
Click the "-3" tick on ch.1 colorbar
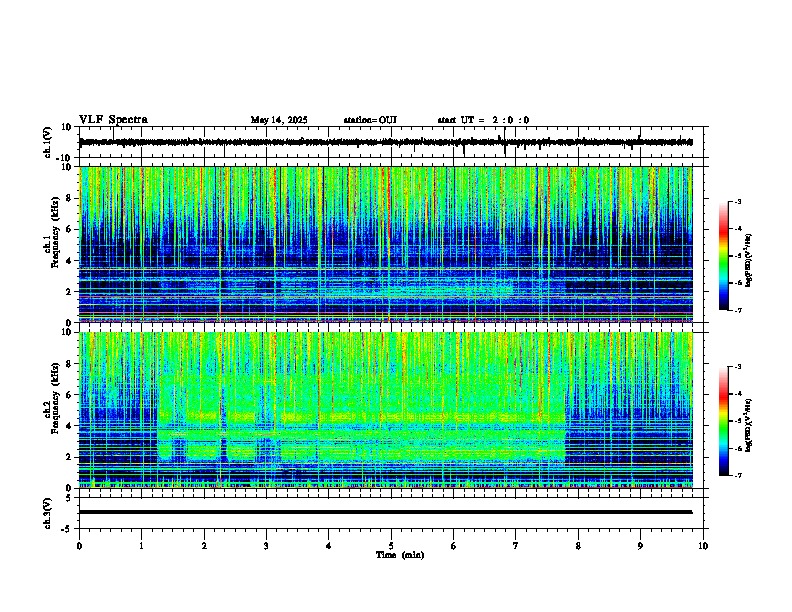(737, 202)
